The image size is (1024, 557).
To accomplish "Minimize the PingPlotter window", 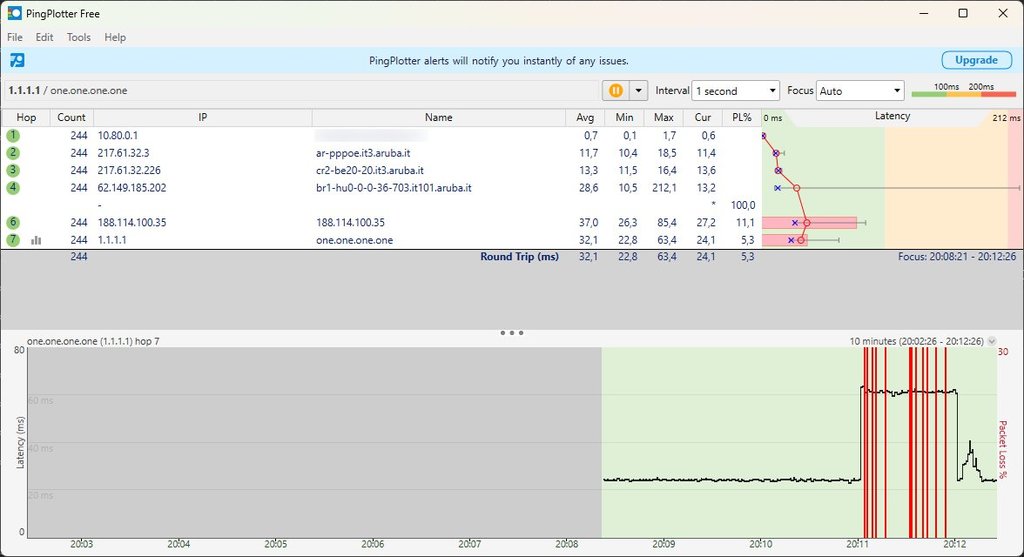I will 923,13.
